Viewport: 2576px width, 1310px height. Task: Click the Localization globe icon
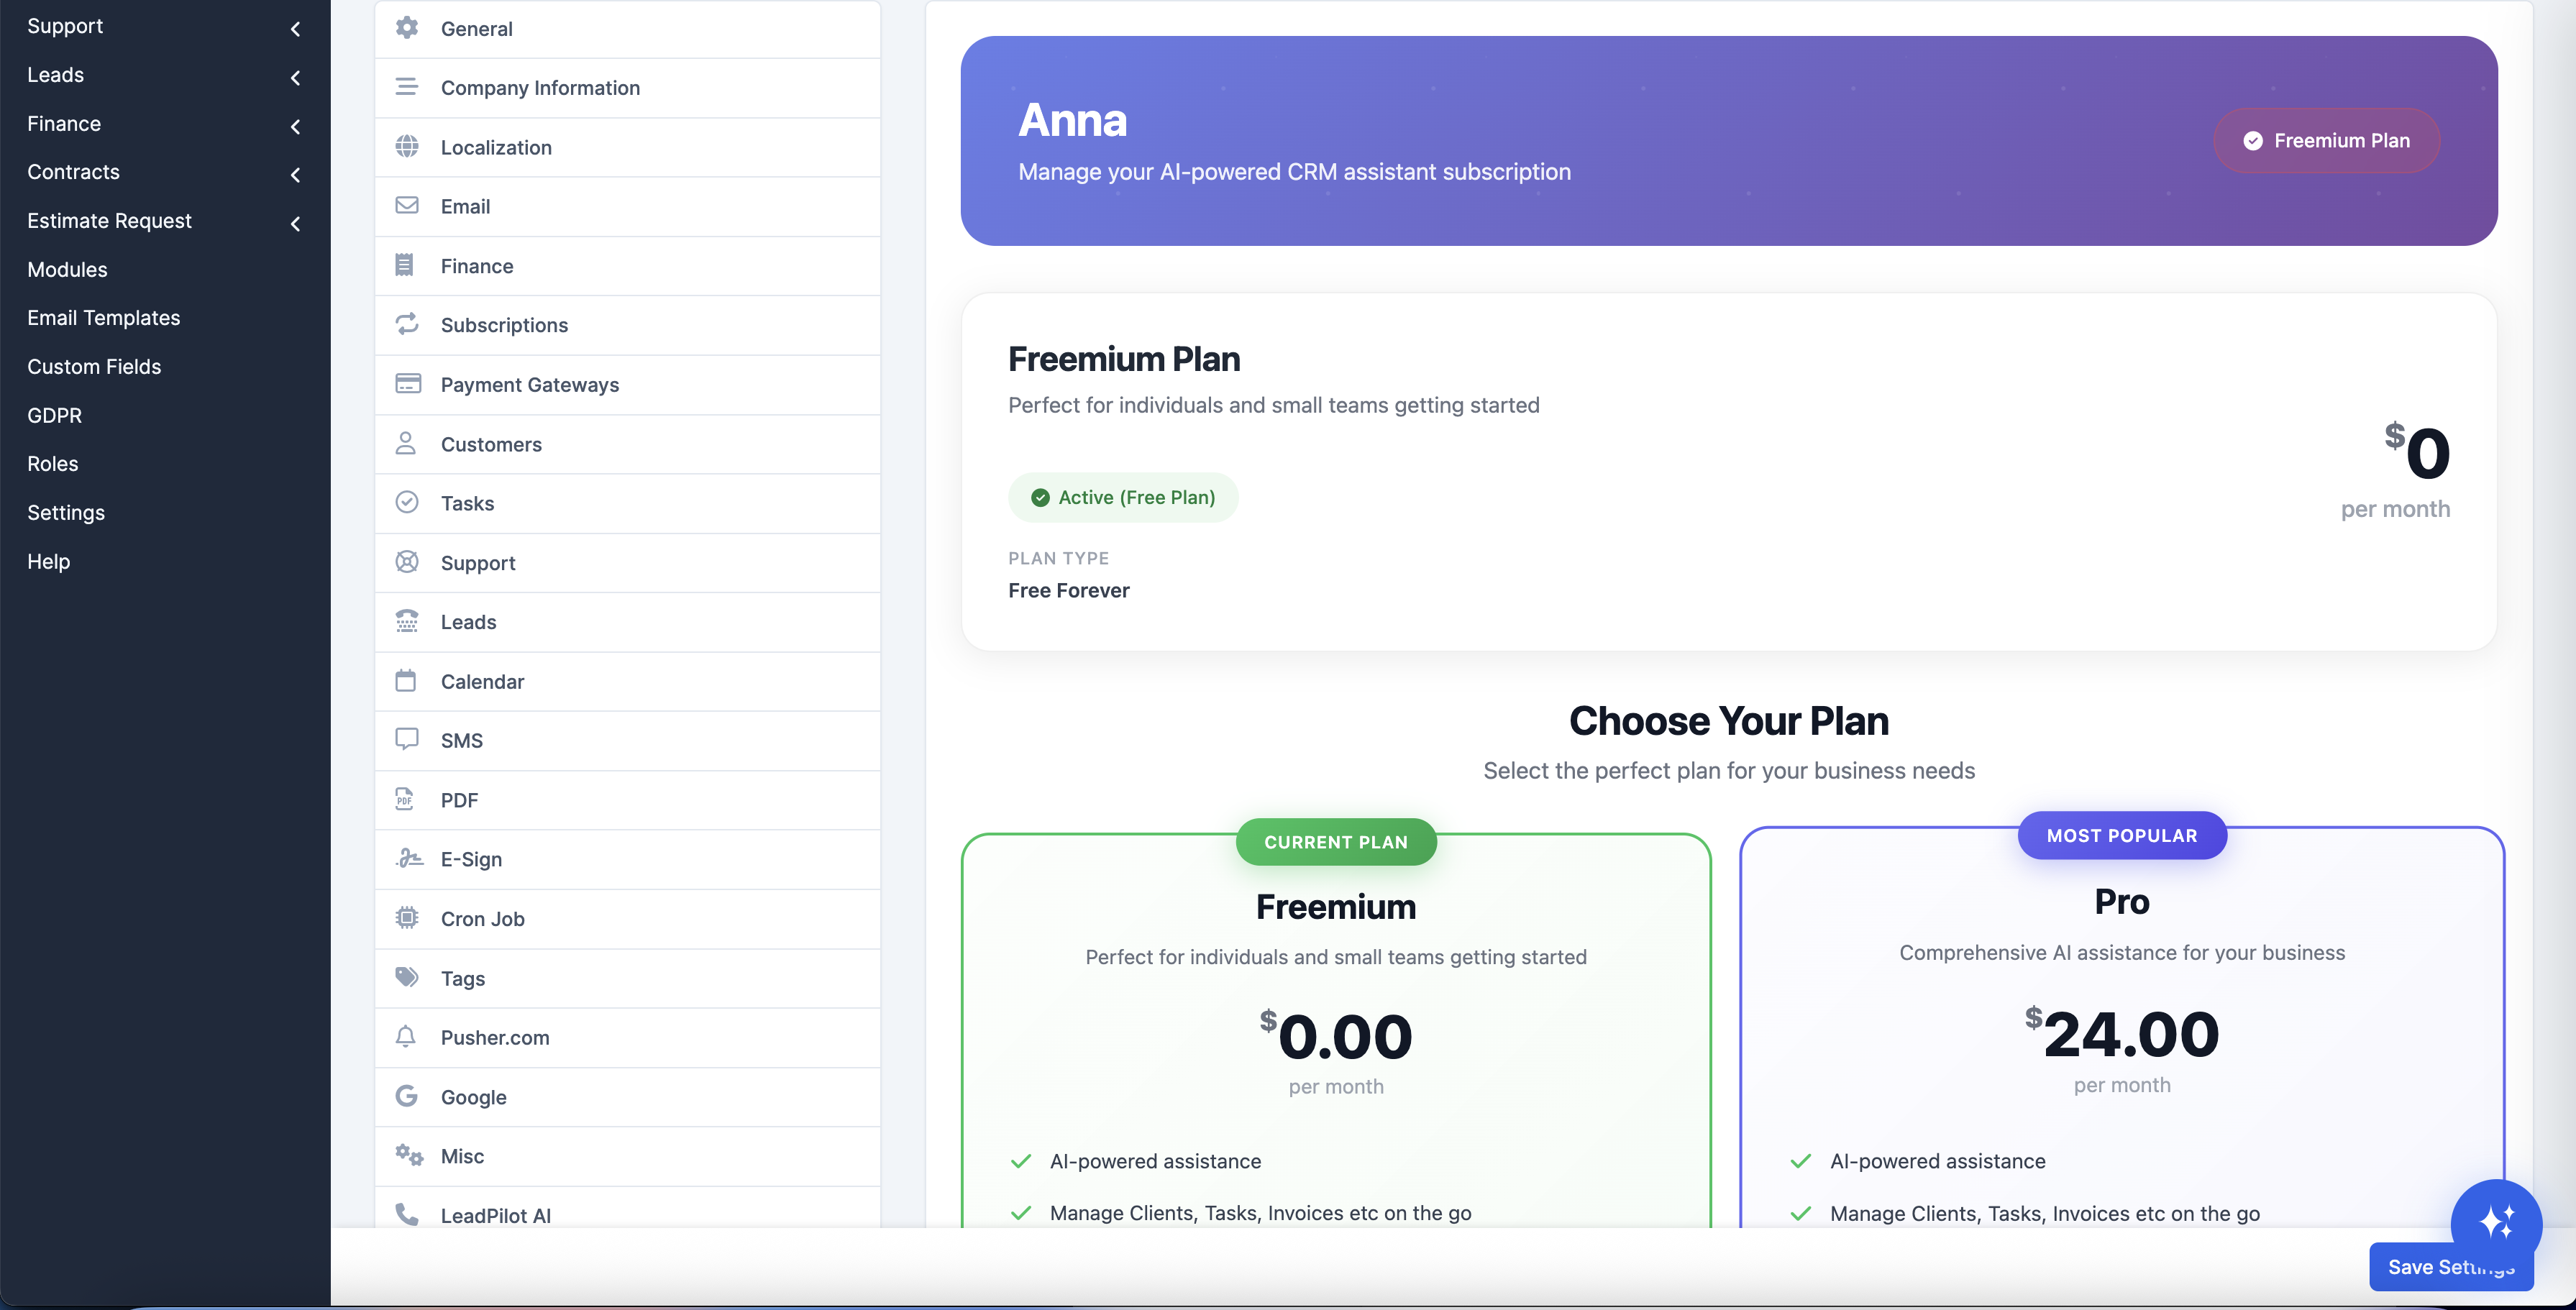click(406, 147)
